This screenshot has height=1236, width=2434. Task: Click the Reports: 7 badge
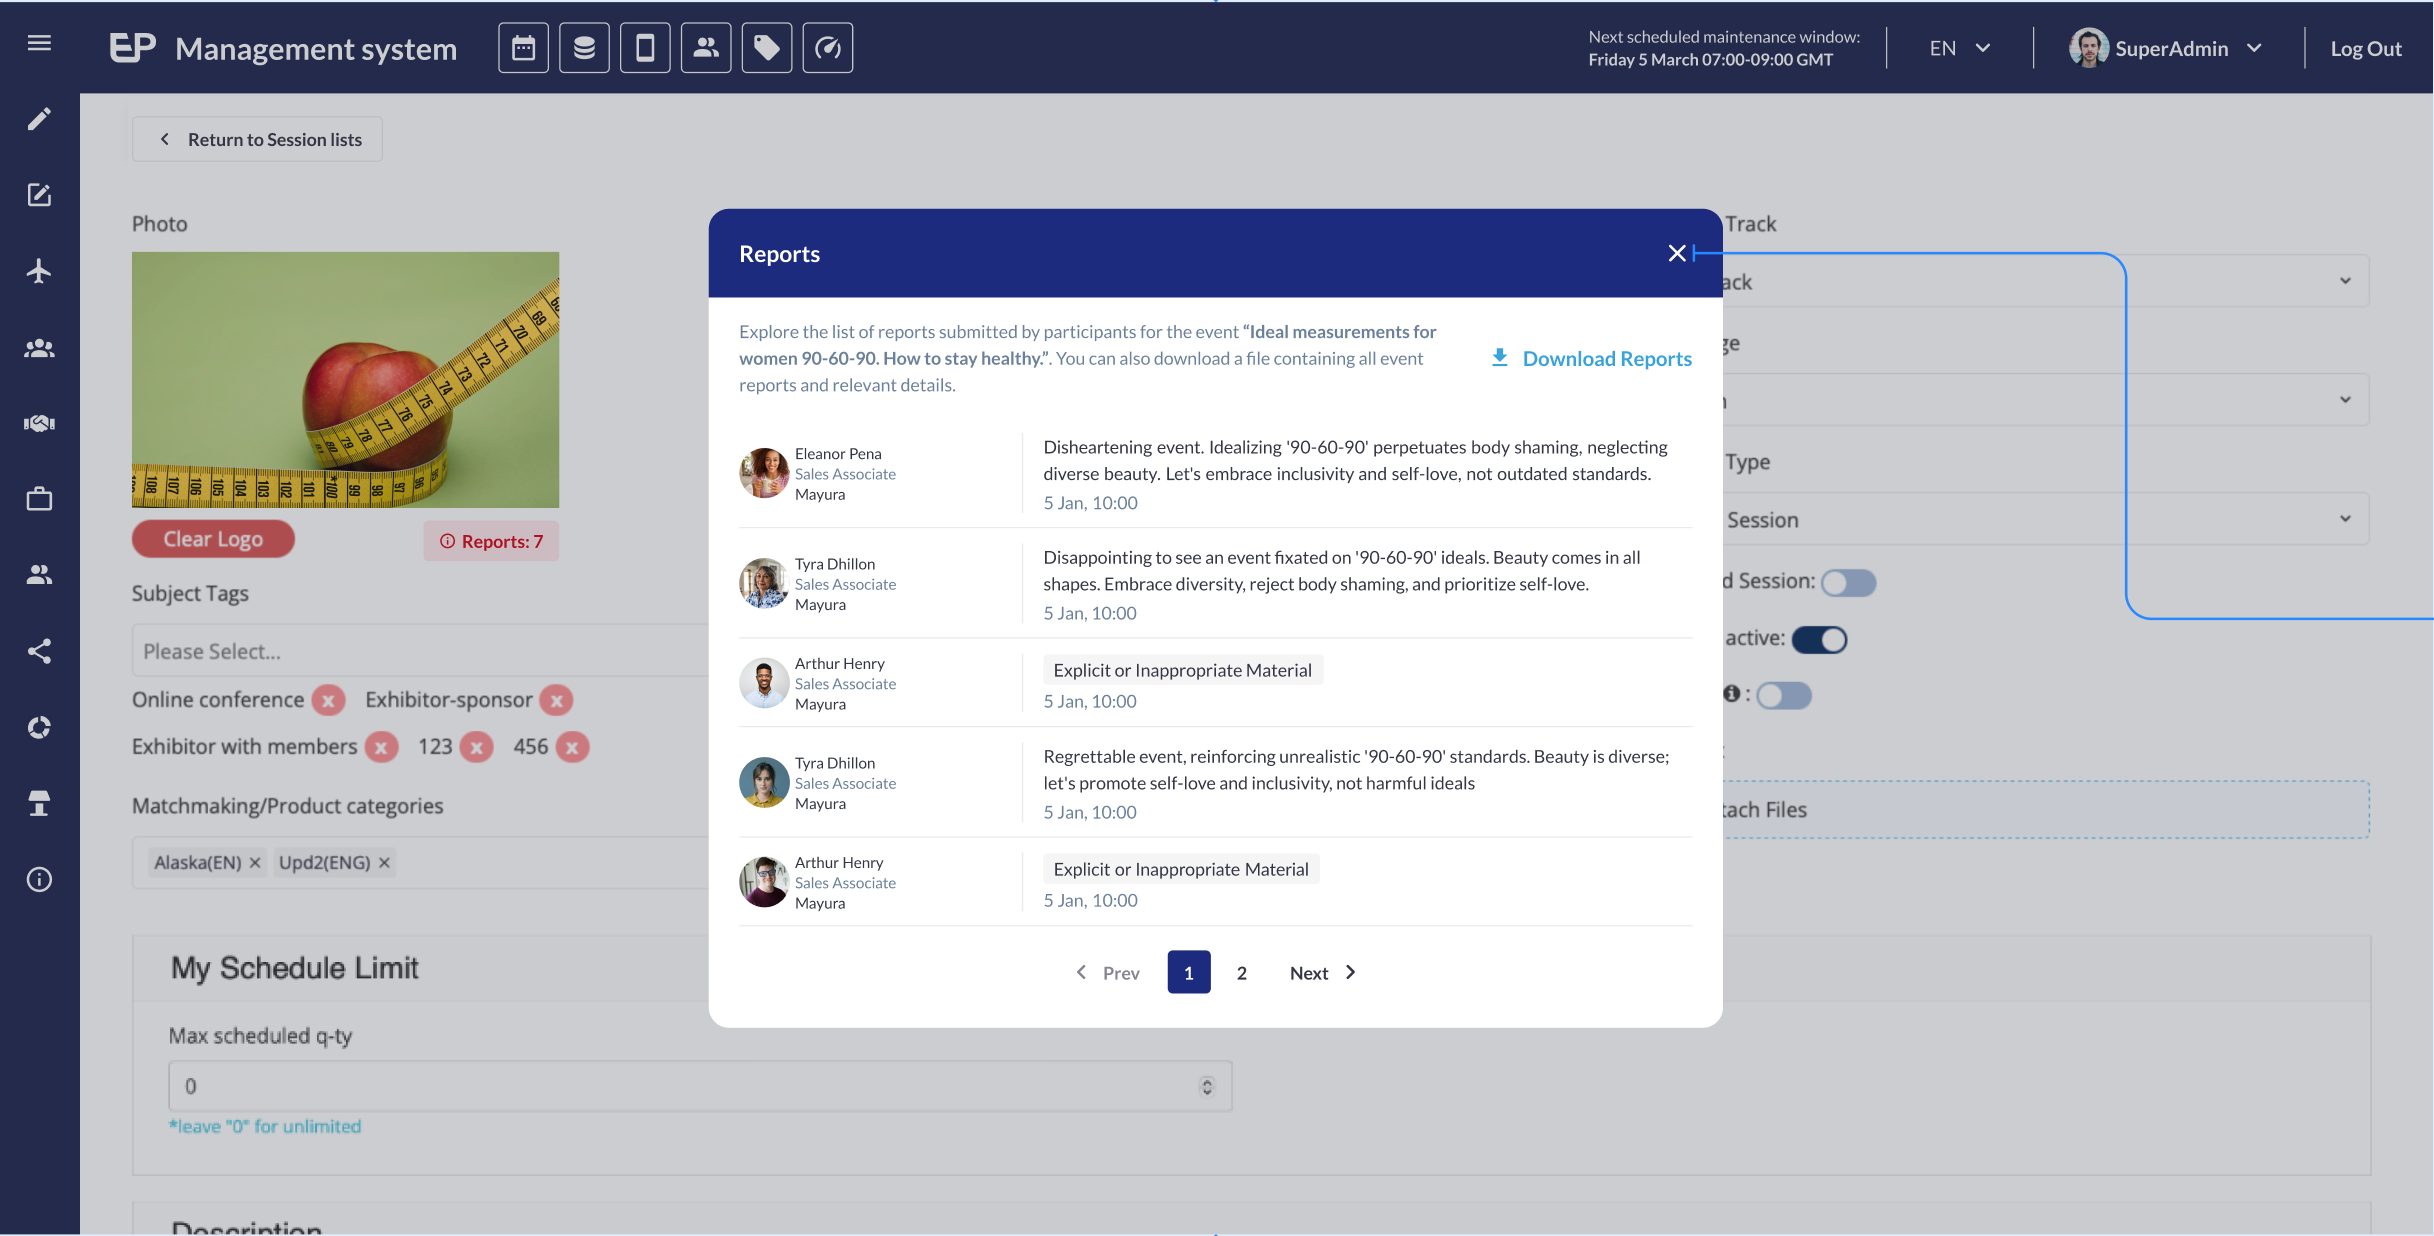pyautogui.click(x=491, y=541)
